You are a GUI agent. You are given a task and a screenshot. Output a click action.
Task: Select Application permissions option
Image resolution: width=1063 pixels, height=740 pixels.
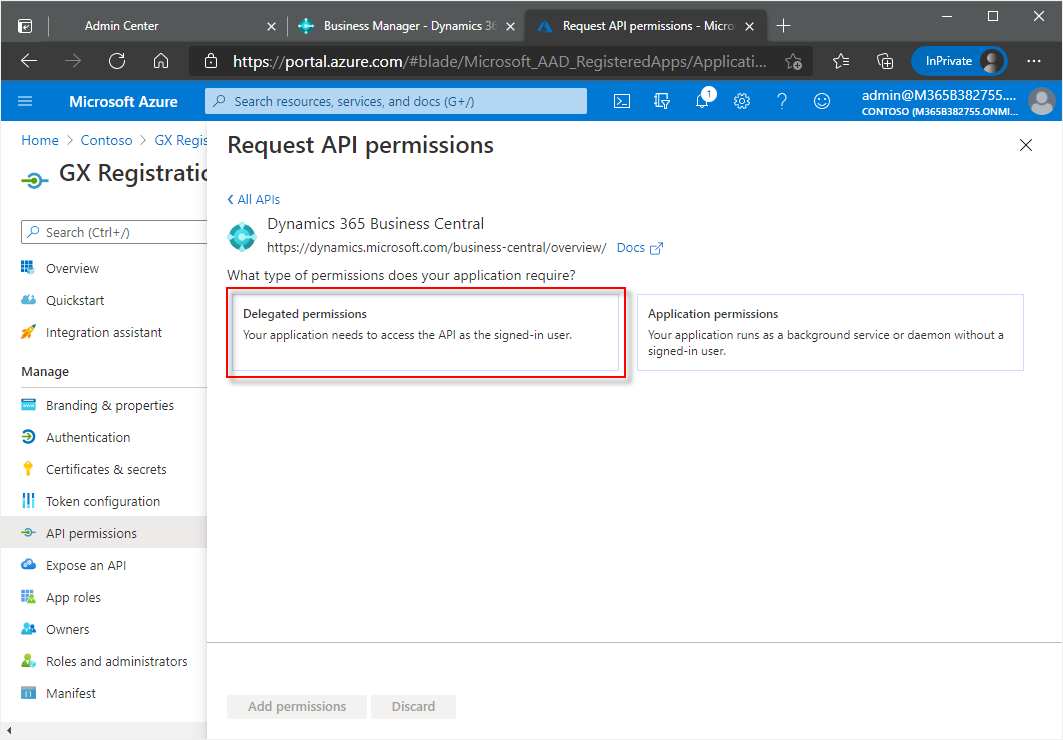830,332
